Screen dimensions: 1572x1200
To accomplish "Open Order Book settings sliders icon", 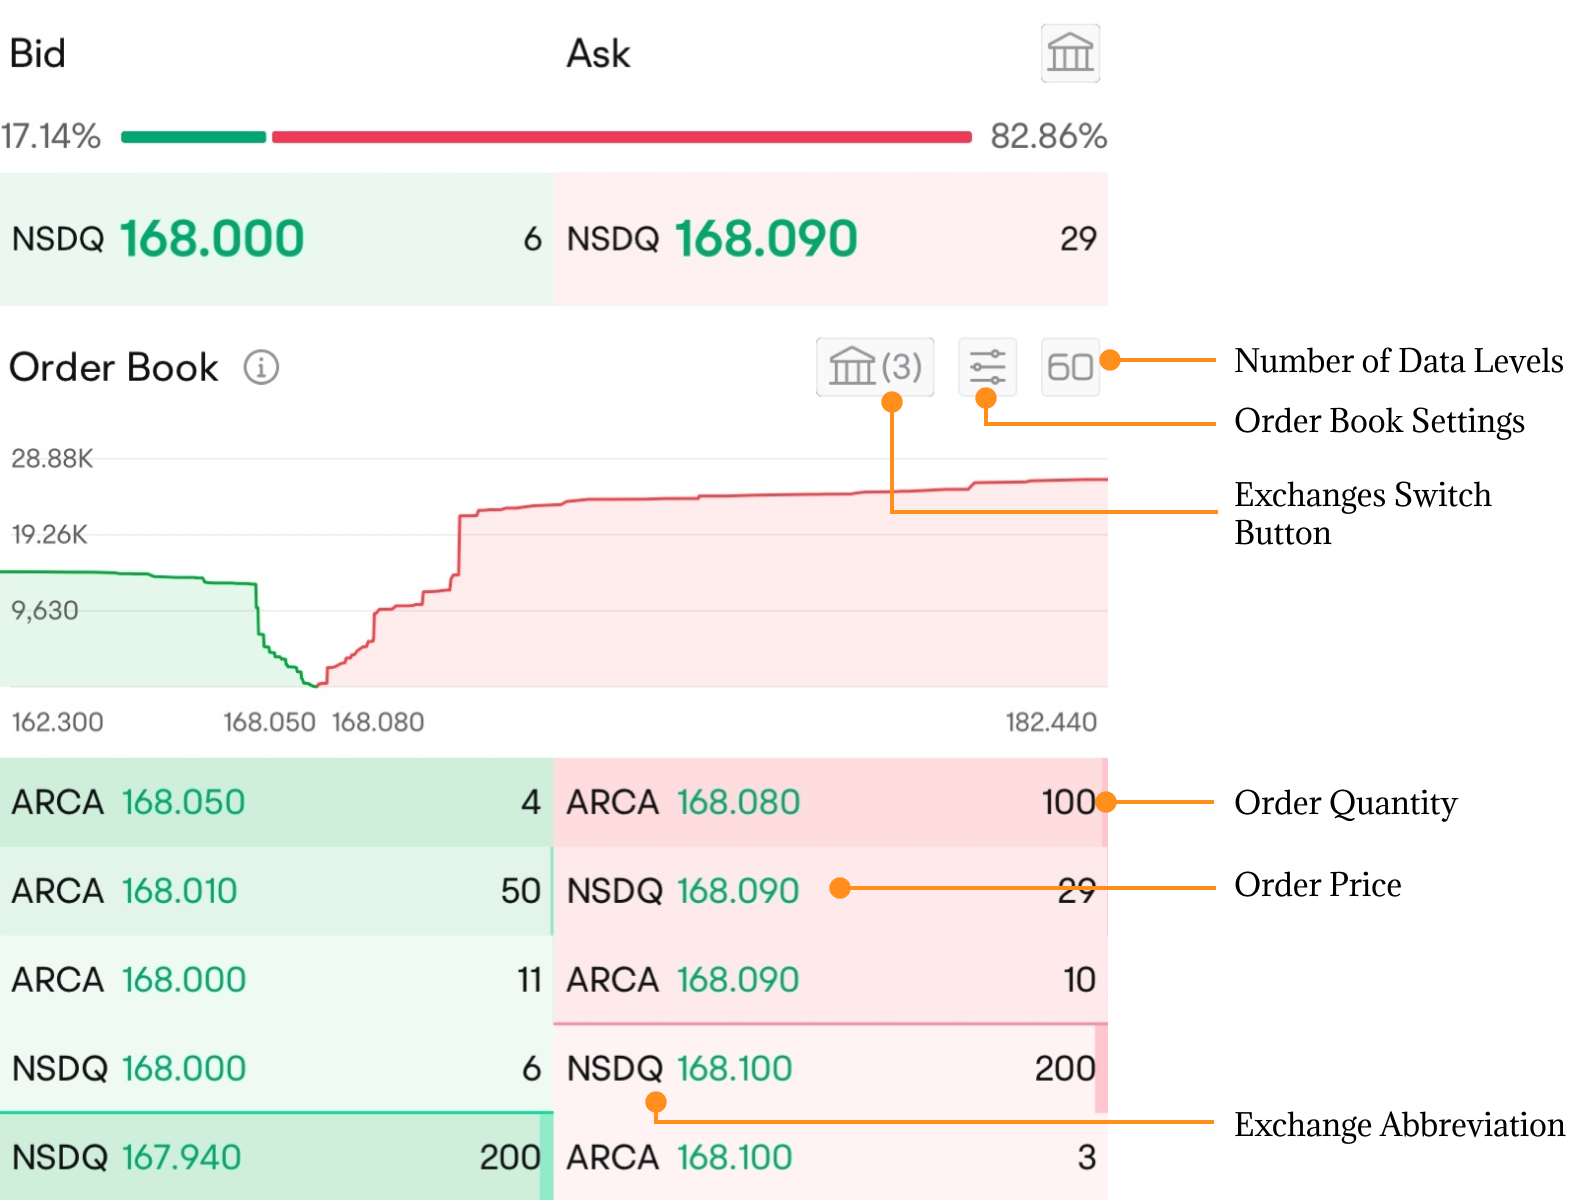I will [987, 367].
